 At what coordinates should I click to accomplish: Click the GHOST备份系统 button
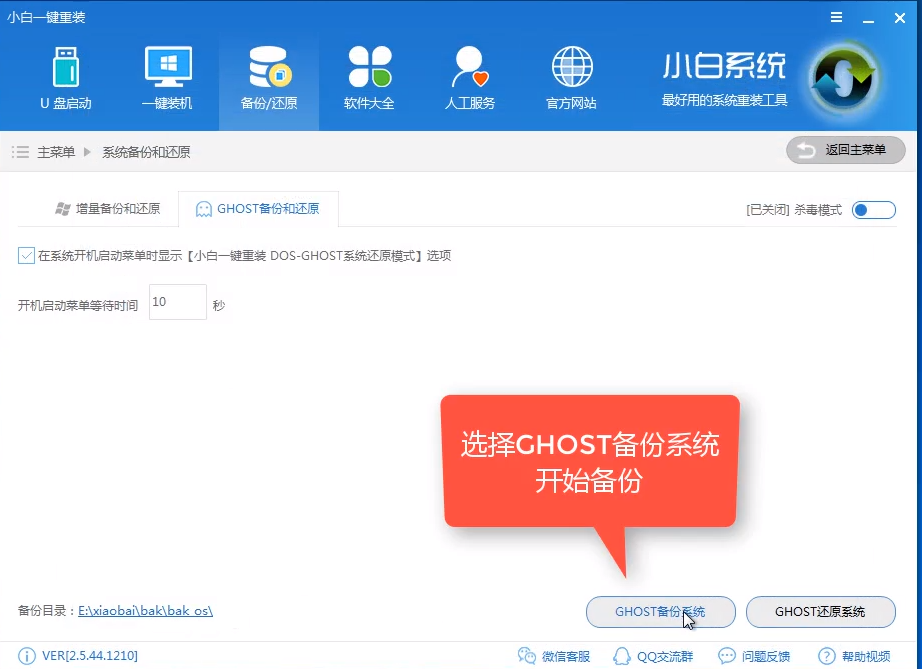(x=660, y=612)
